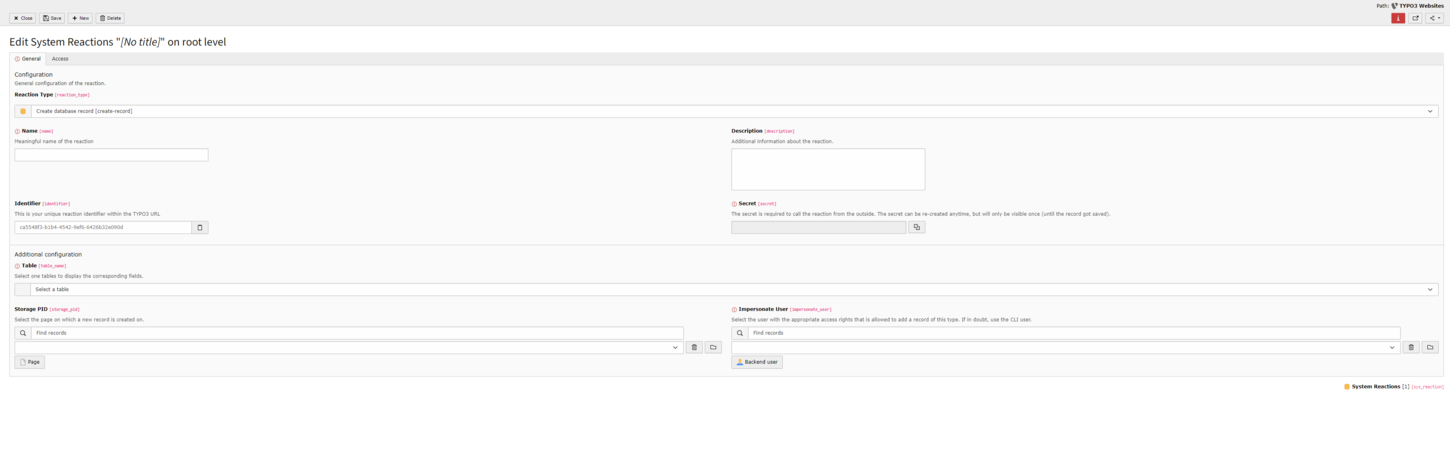Viewport: 1450px width, 450px height.
Task: Click the [sys_reaction] table name text
Action: [1427, 386]
